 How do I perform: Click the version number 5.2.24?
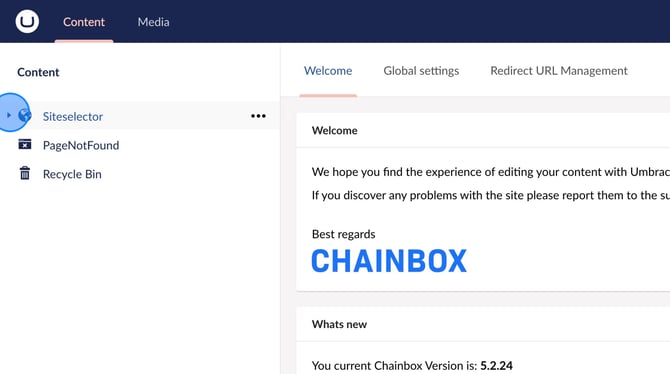click(x=496, y=365)
